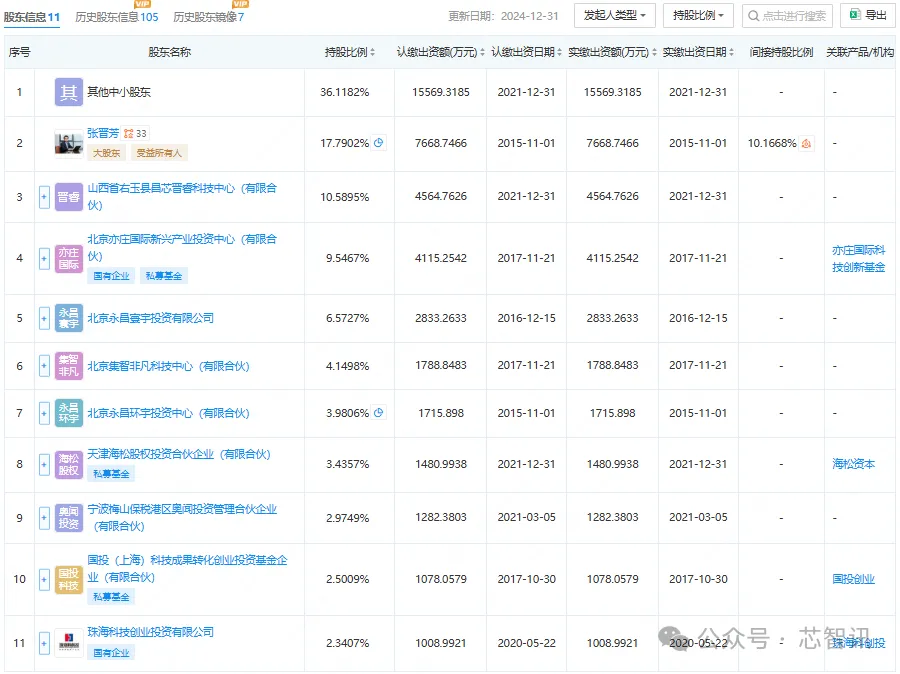The height and width of the screenshot is (674, 900).
Task: Open the 北京集智非凡科技中心 link
Action: coord(168,366)
